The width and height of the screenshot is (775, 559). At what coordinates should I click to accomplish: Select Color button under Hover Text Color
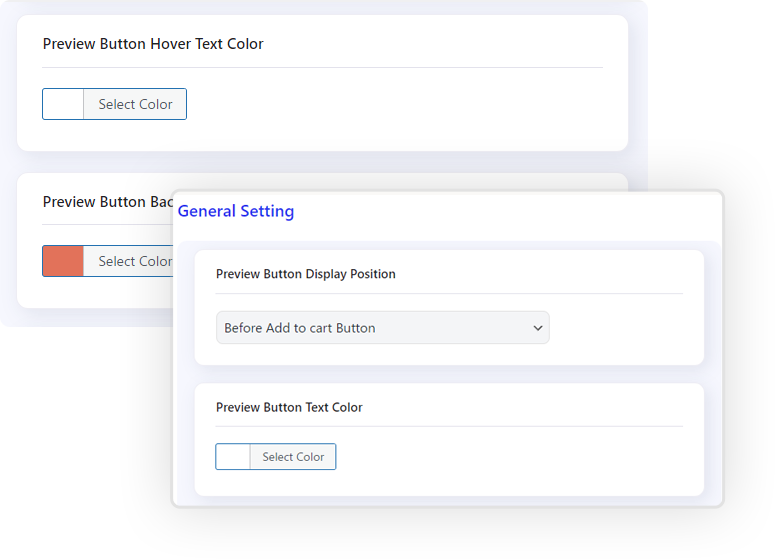[x=135, y=104]
